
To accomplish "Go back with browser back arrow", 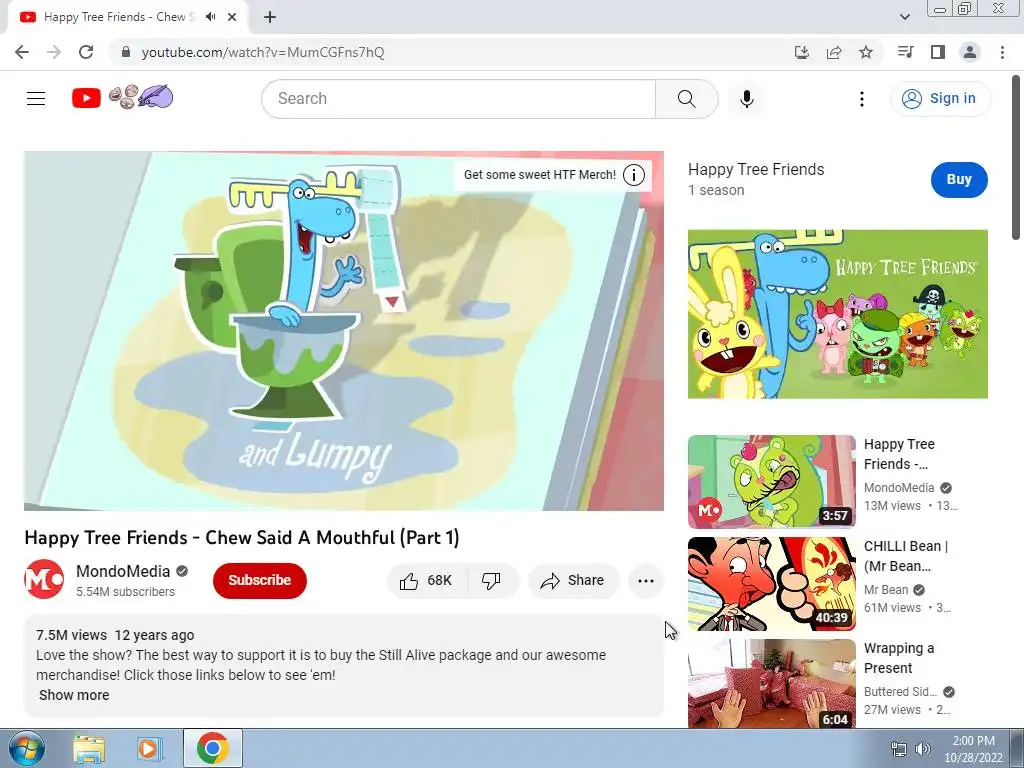I will pos(22,52).
